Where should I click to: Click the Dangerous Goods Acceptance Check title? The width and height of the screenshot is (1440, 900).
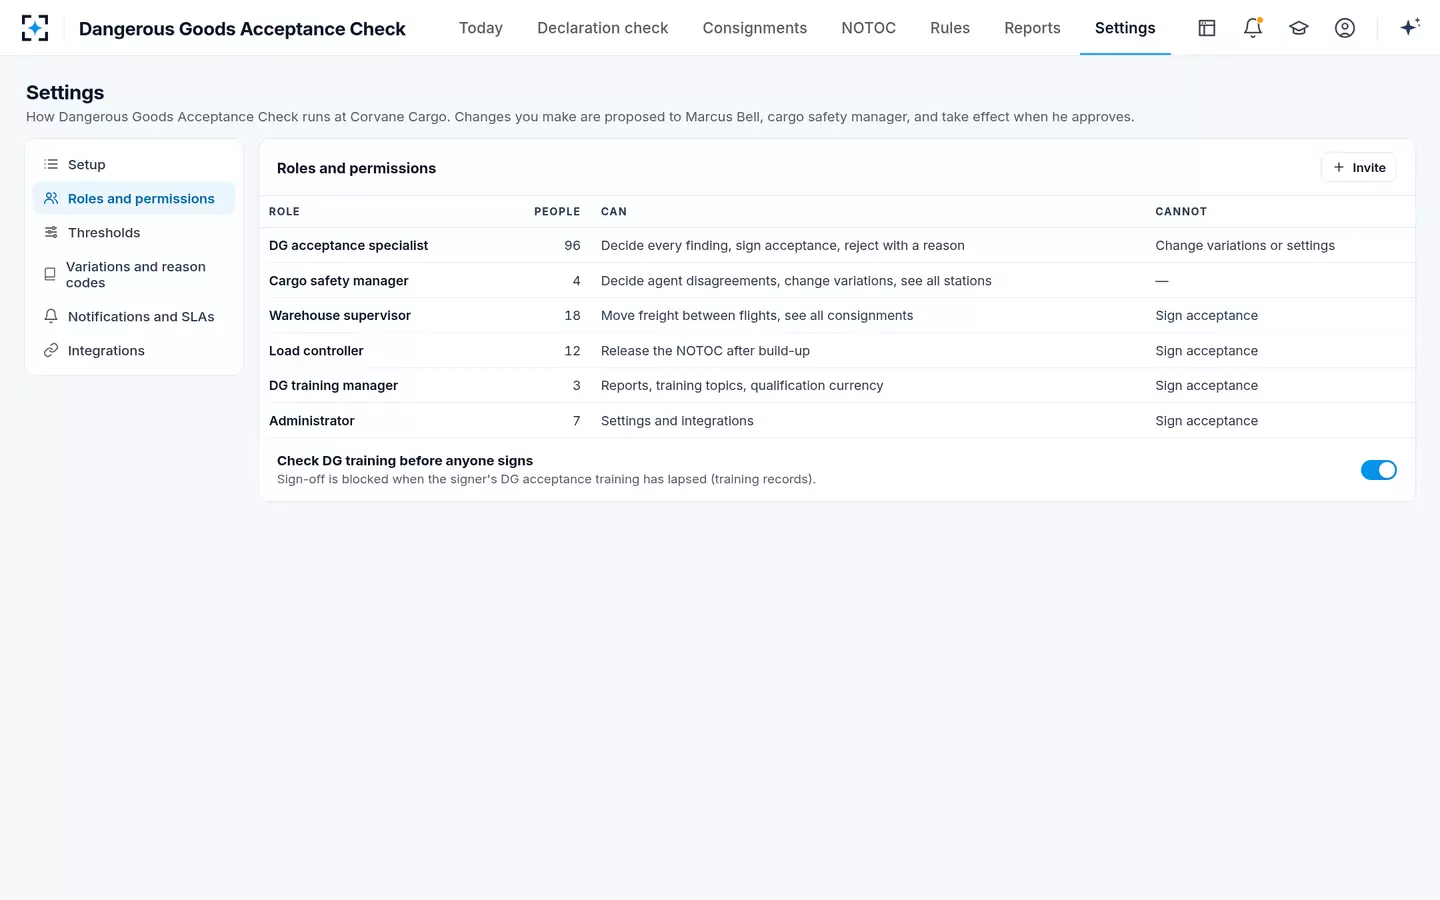tap(242, 29)
